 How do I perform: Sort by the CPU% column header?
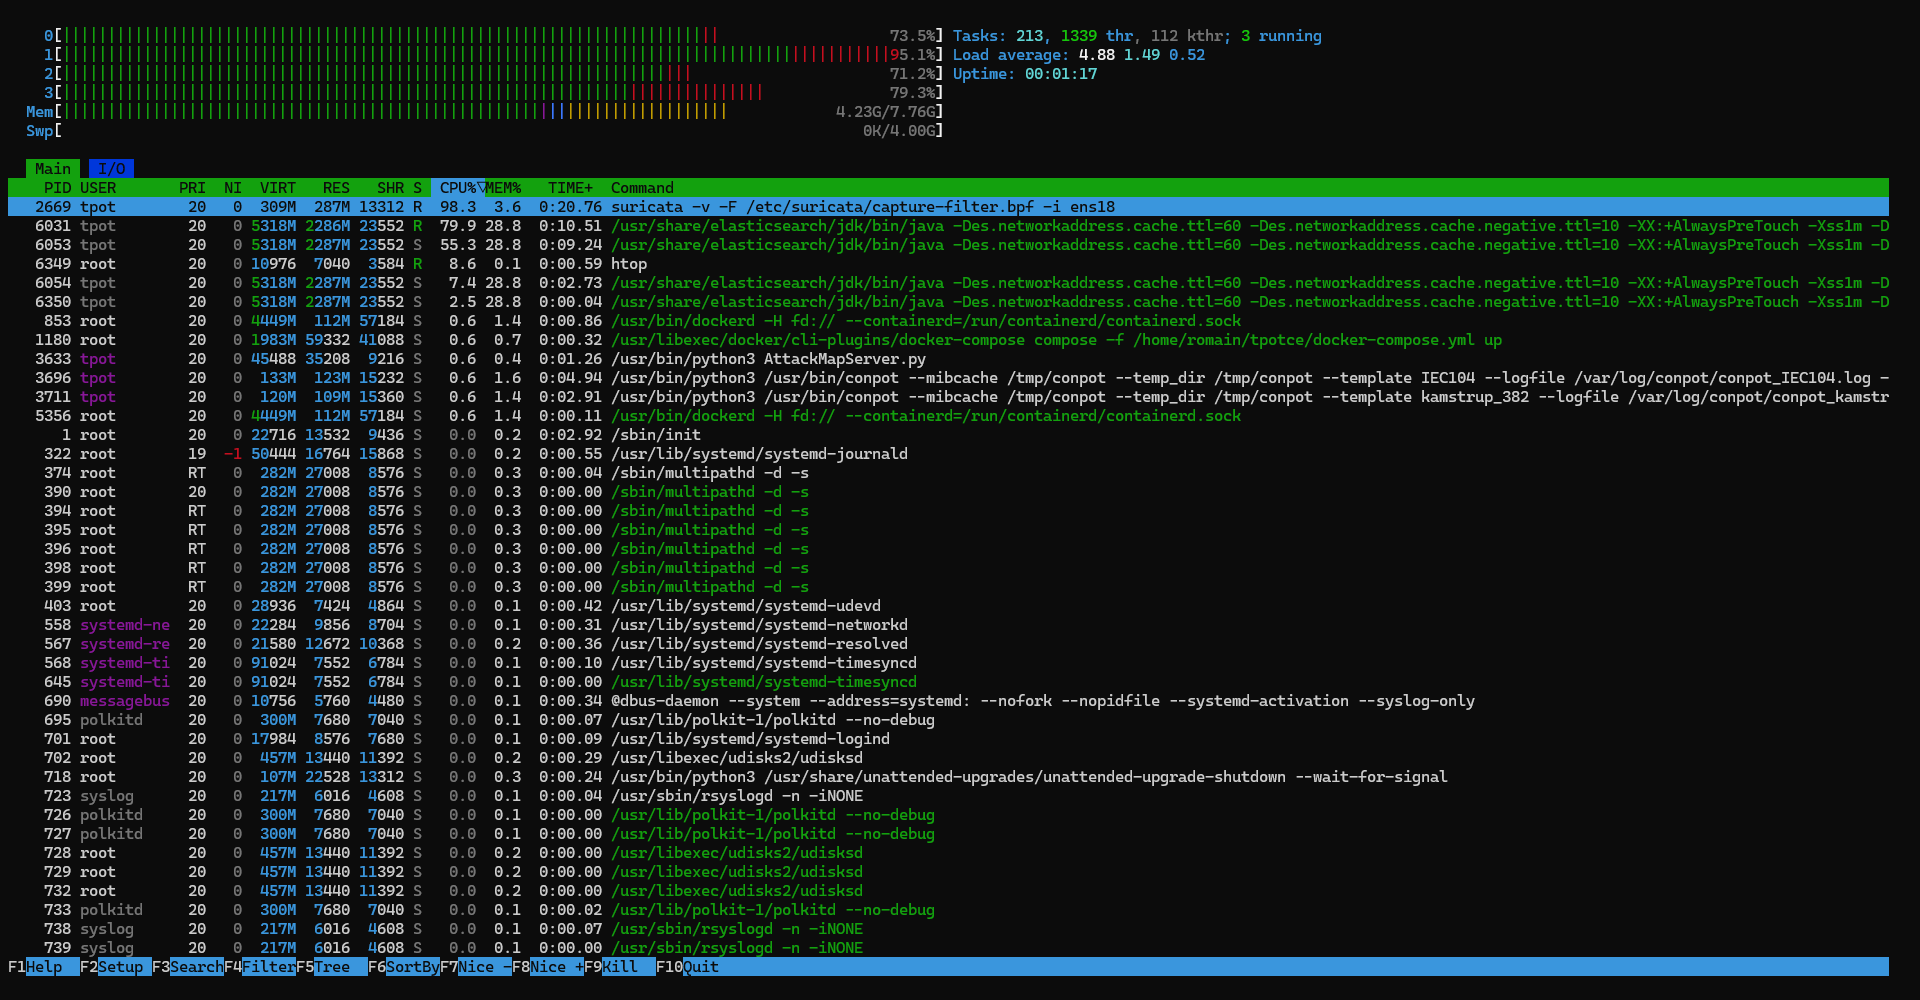point(457,188)
